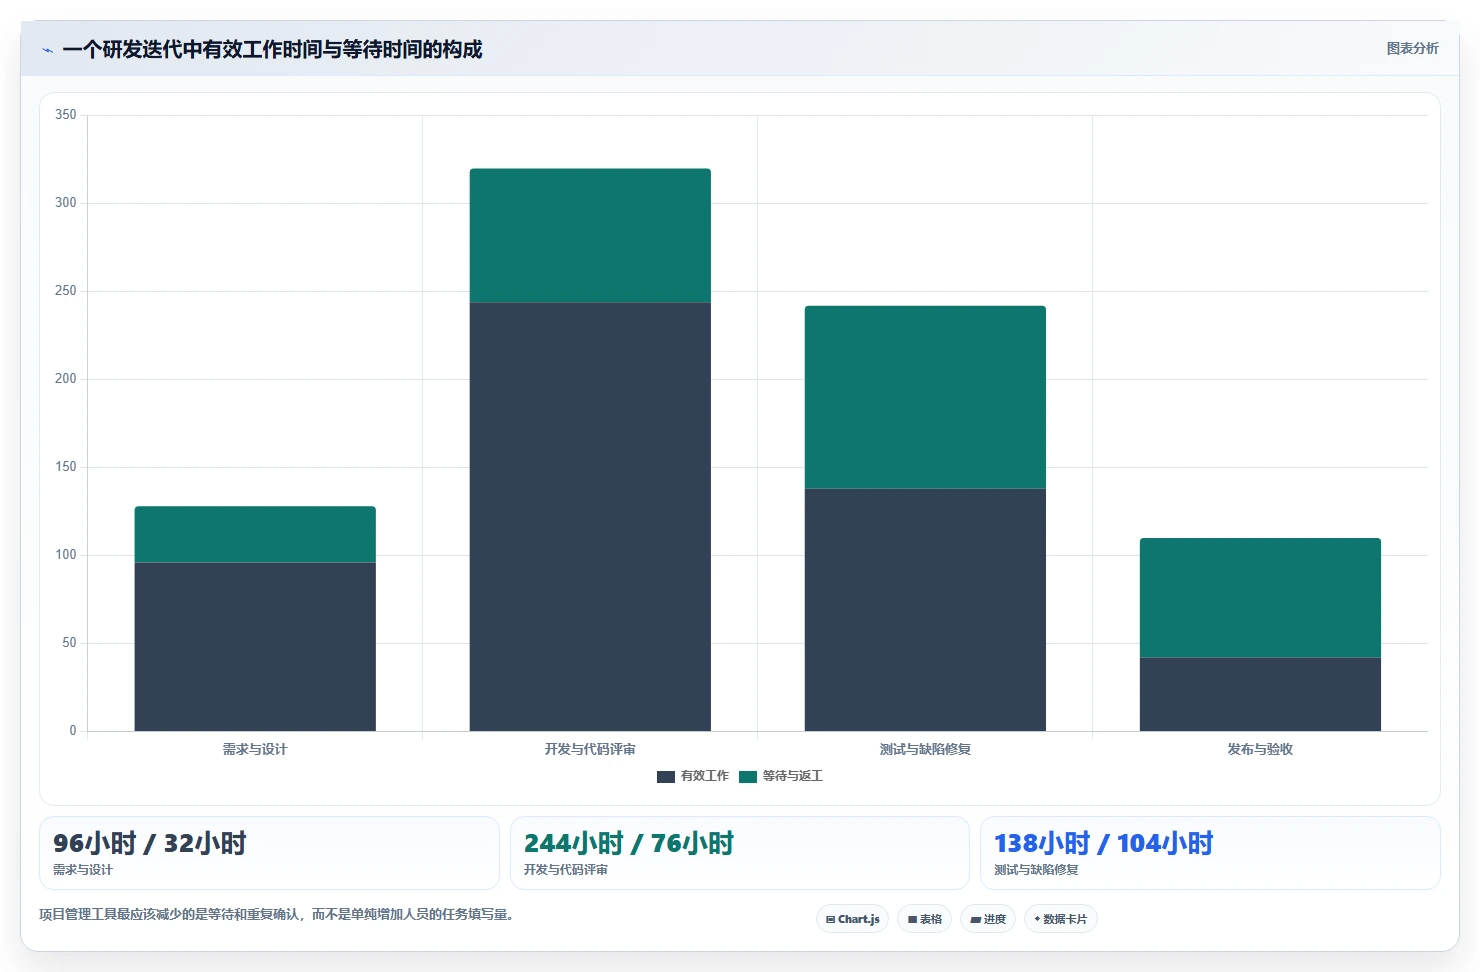Click the 图表分析 label in the header
This screenshot has height=972, width=1480.
point(1412,48)
